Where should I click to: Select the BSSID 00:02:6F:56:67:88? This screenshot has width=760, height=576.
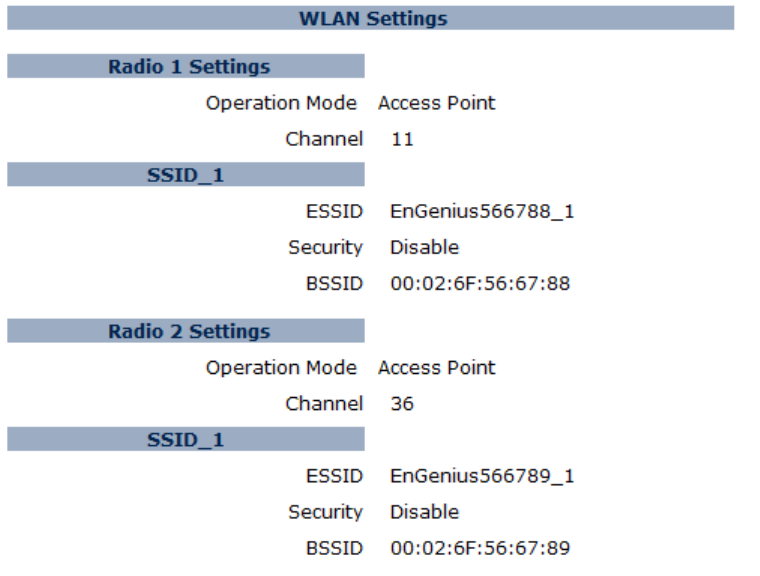(x=480, y=283)
